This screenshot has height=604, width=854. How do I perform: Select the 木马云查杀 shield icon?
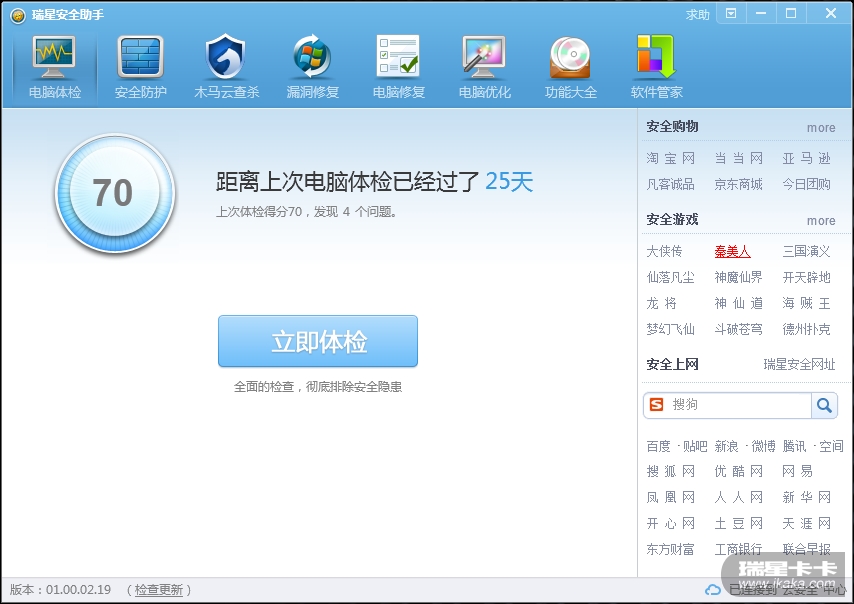point(225,56)
